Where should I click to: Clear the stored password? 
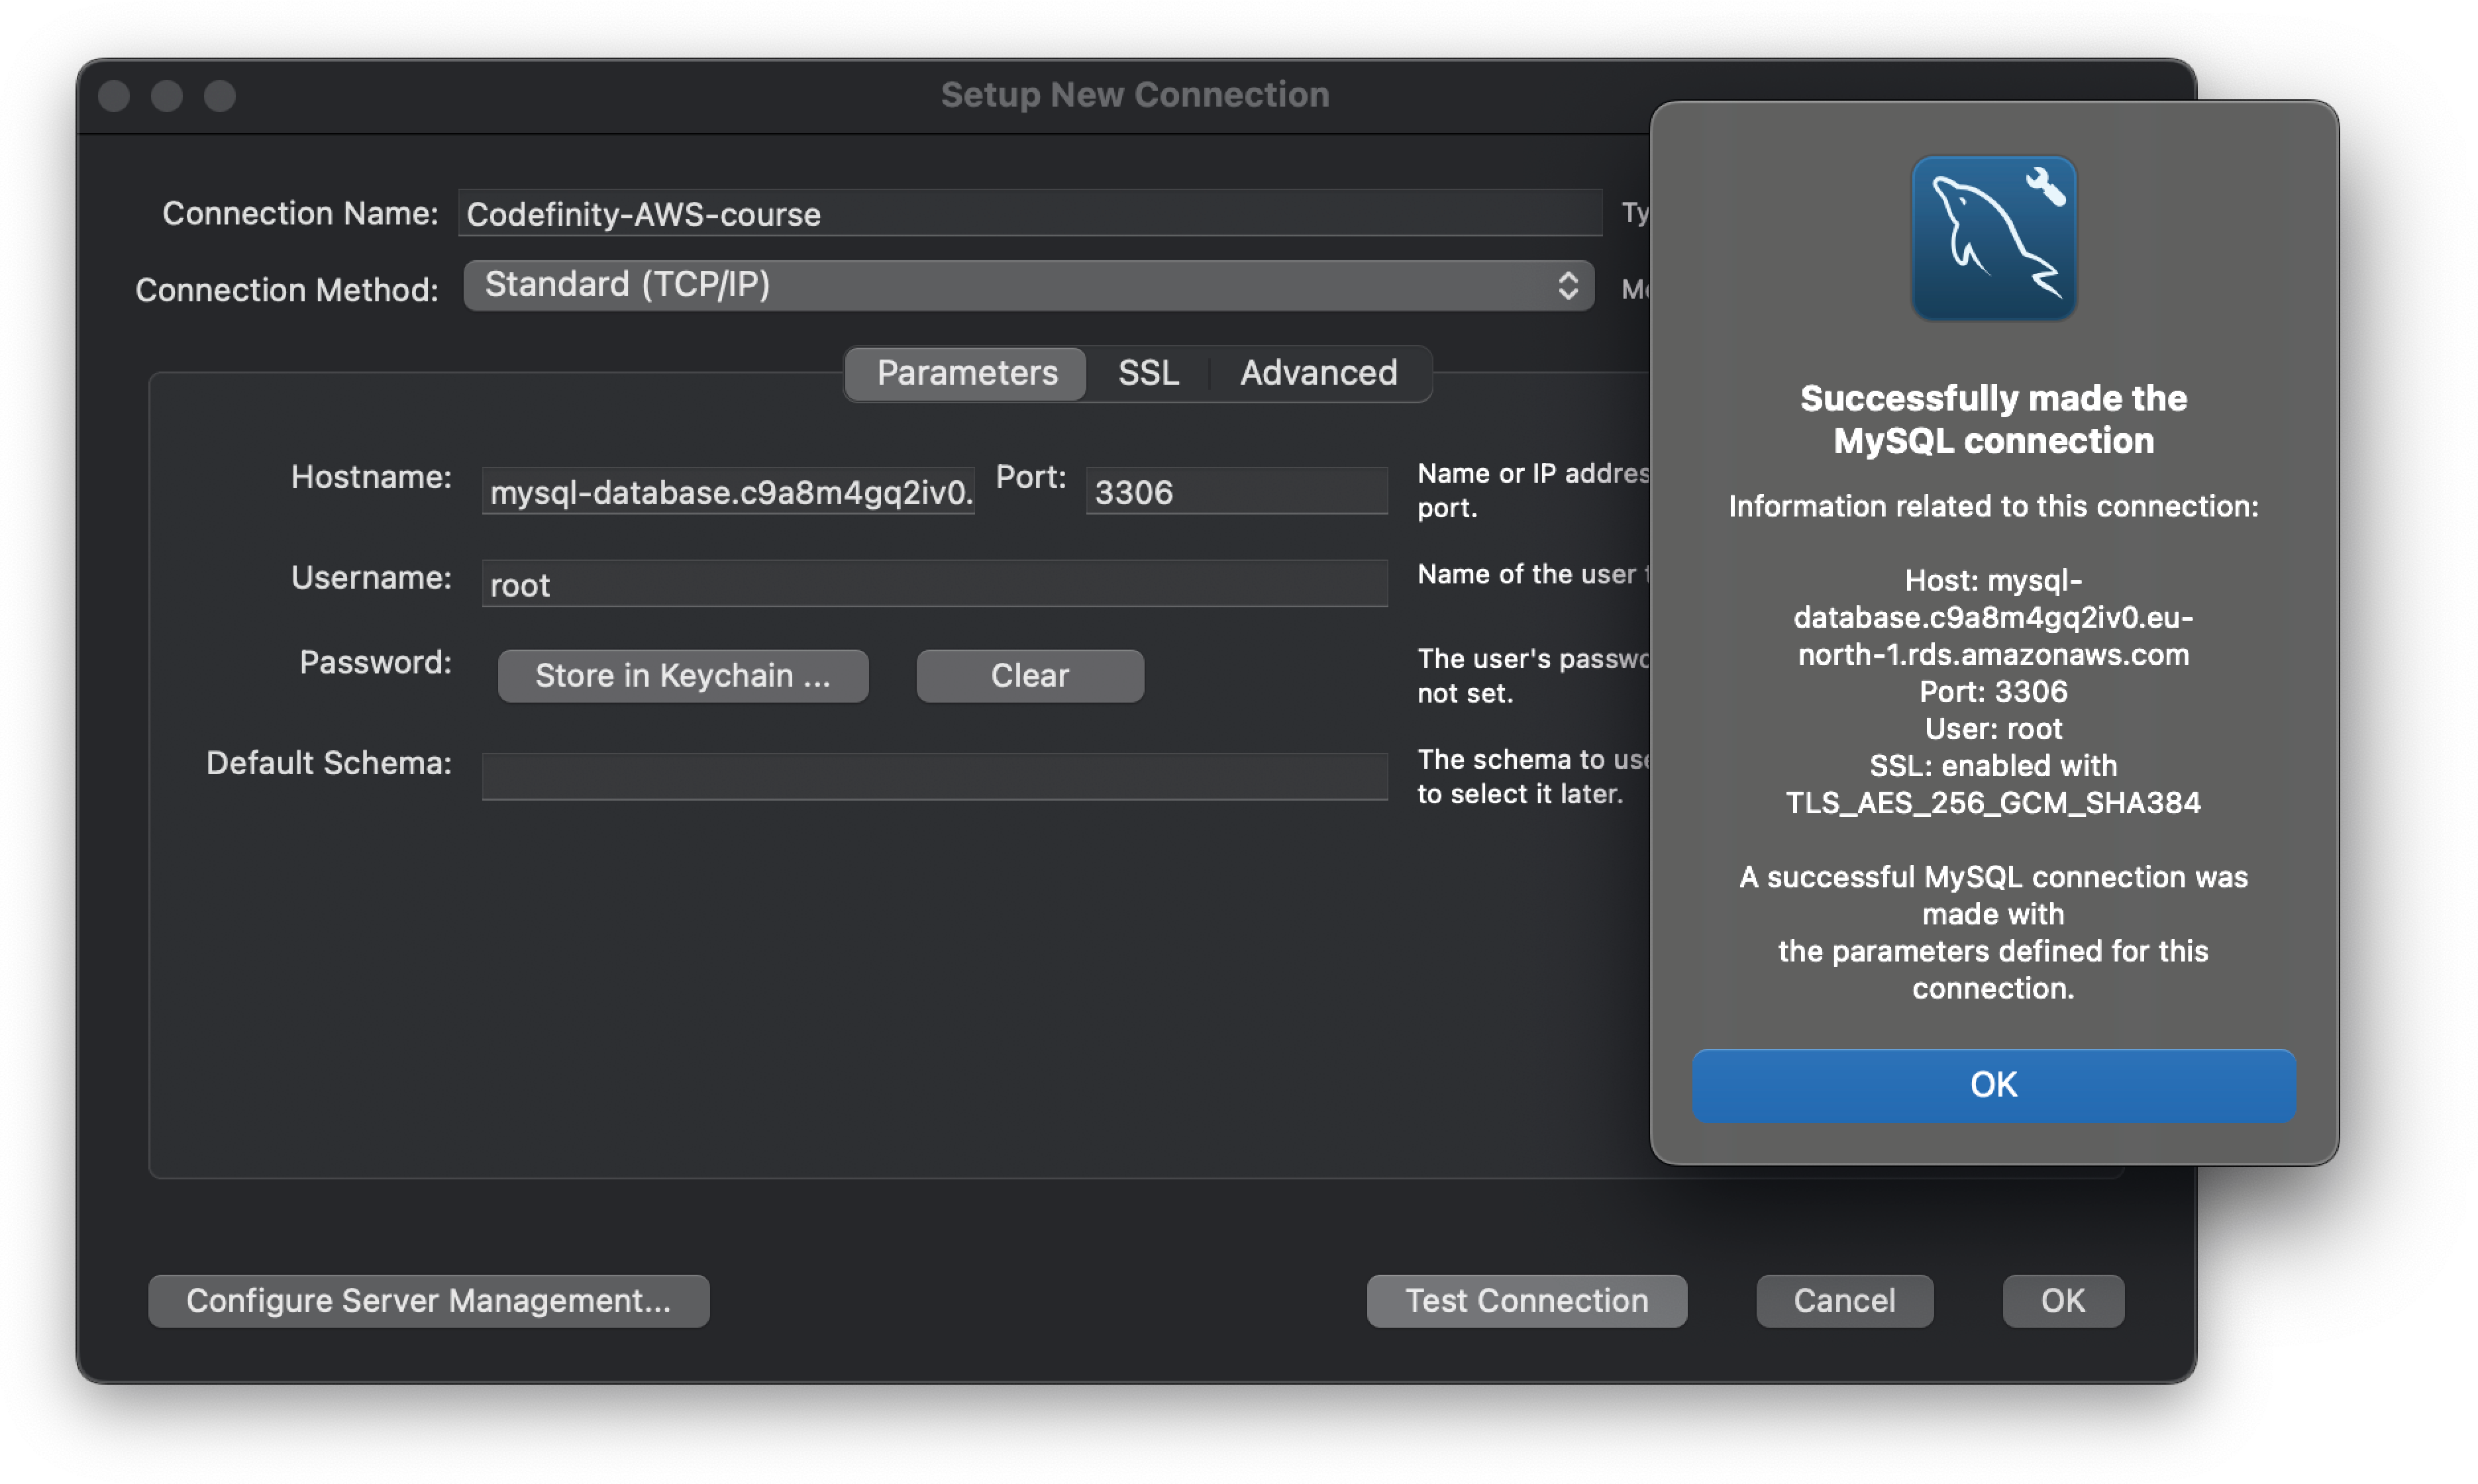coord(1030,676)
